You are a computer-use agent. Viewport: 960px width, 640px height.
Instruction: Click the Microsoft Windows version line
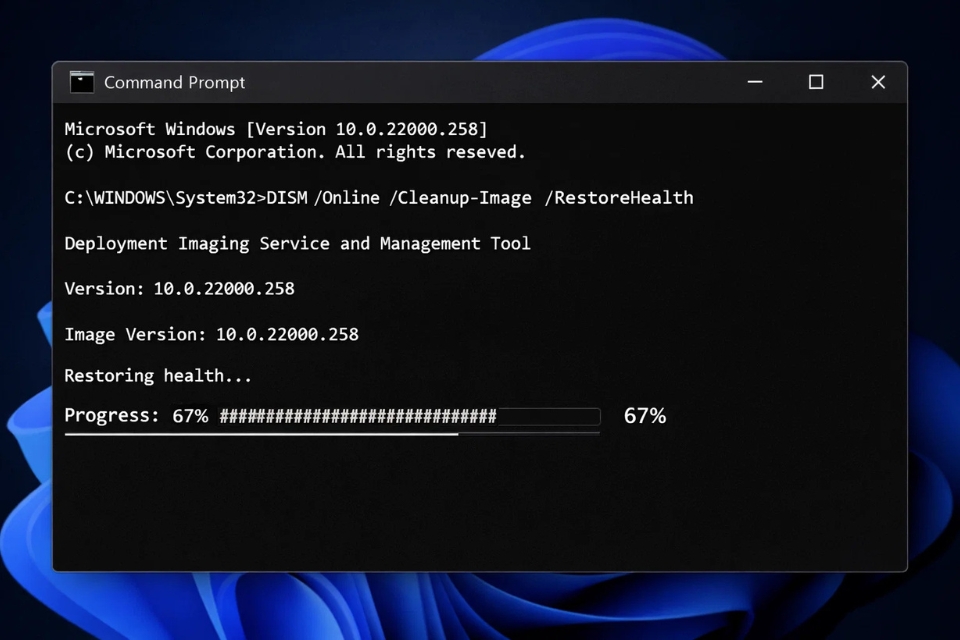(x=275, y=129)
